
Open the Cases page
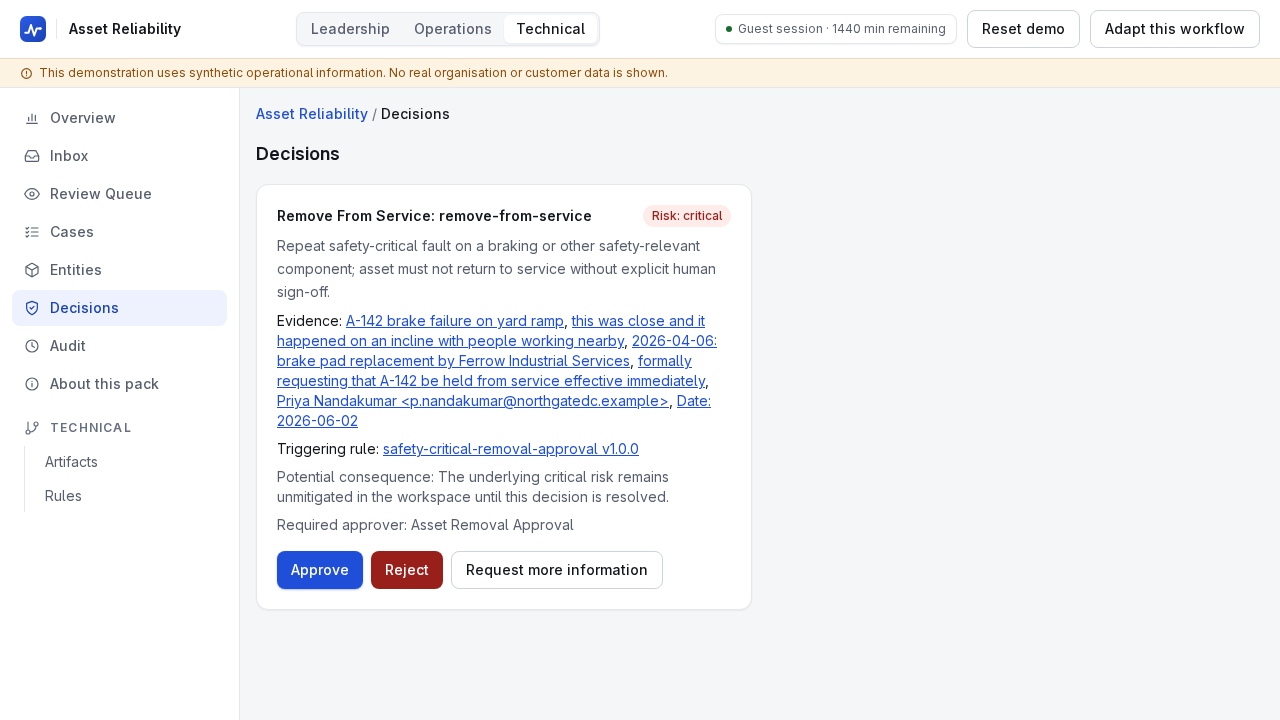point(119,232)
